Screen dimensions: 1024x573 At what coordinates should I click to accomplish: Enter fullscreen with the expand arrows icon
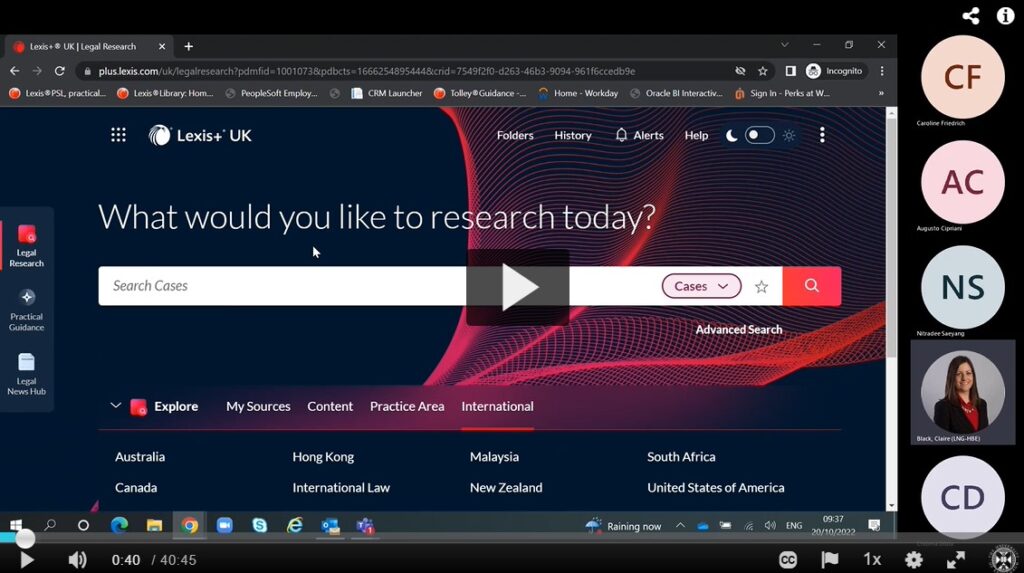[x=955, y=560]
